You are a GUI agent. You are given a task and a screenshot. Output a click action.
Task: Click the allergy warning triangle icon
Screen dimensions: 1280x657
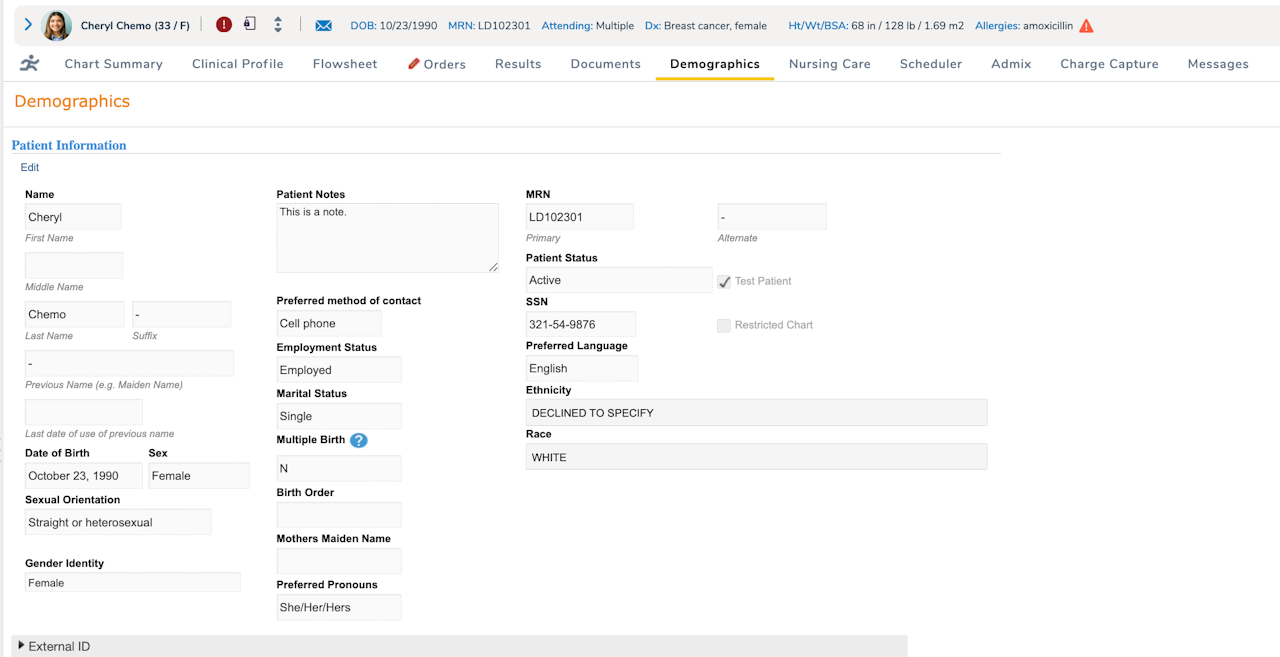pos(1086,26)
